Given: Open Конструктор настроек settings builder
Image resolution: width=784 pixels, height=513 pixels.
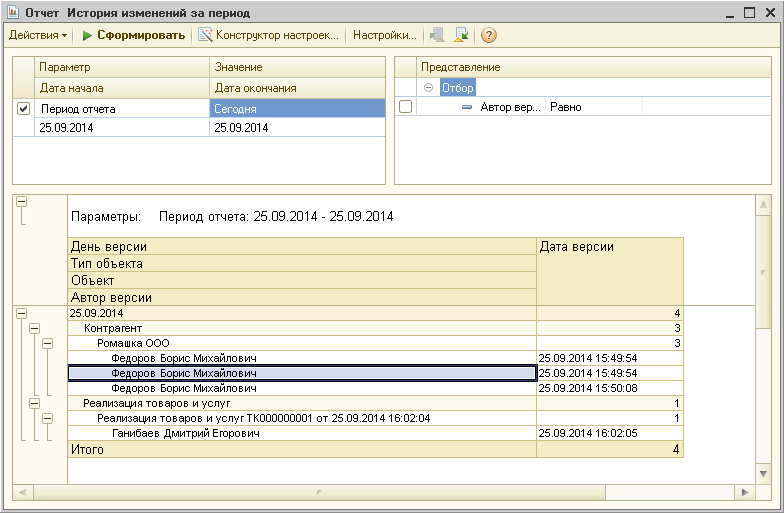Looking at the screenshot, I should click(268, 35).
